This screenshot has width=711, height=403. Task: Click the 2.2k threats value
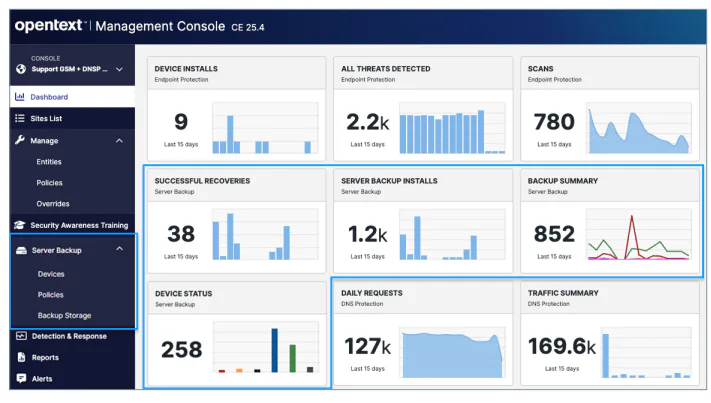[368, 122]
